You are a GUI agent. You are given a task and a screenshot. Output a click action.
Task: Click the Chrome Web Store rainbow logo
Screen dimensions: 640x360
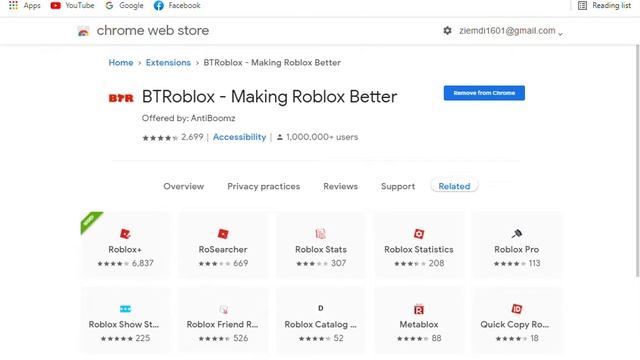83,31
